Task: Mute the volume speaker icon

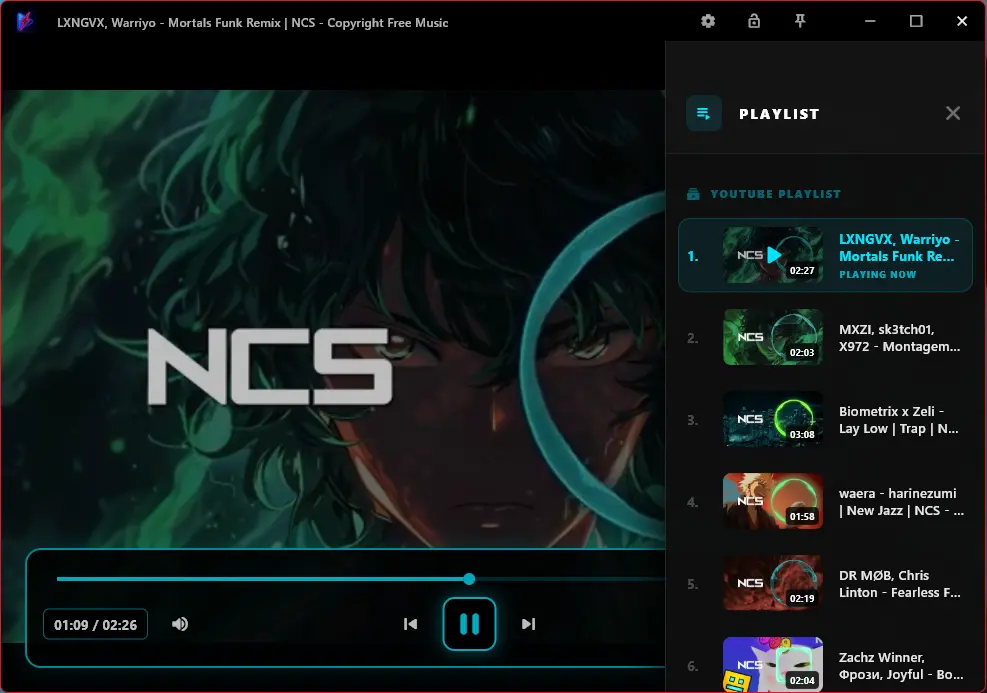Action: point(180,624)
